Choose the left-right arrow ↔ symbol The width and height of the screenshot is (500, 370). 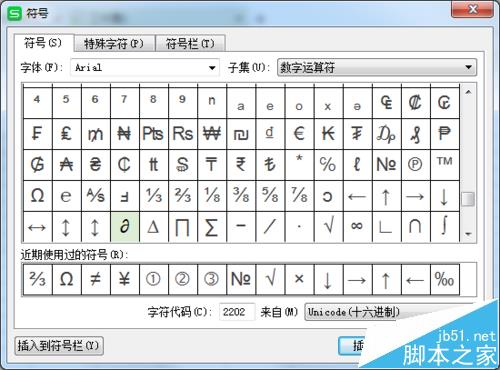click(38, 227)
